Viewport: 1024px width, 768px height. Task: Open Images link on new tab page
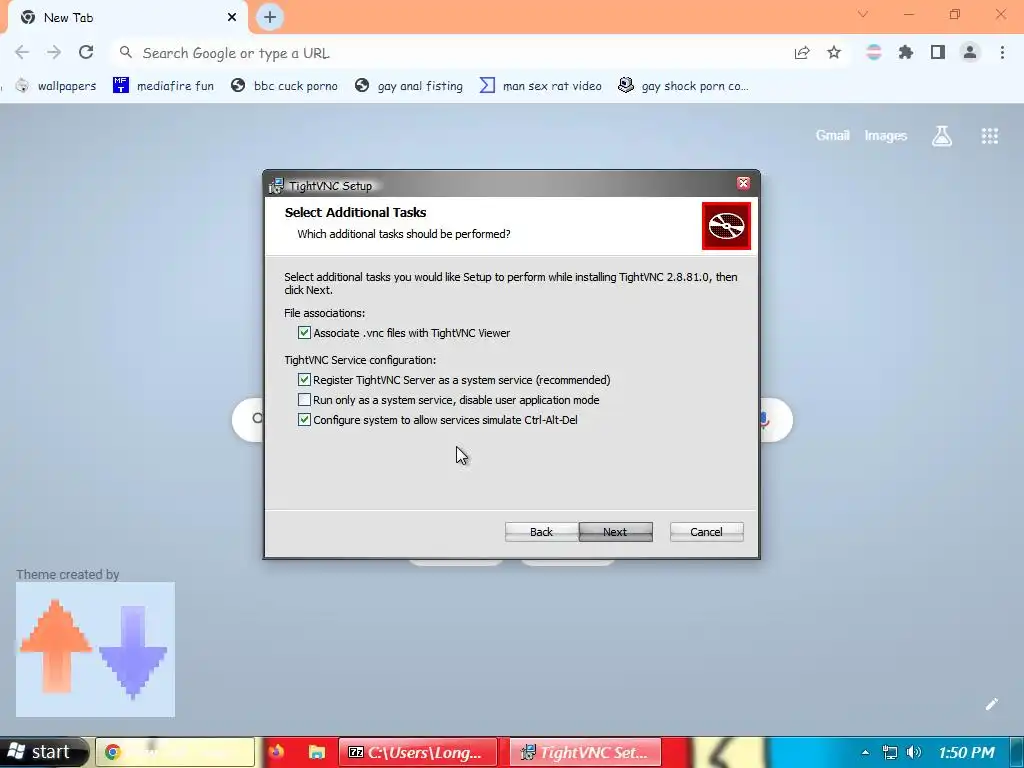(886, 136)
